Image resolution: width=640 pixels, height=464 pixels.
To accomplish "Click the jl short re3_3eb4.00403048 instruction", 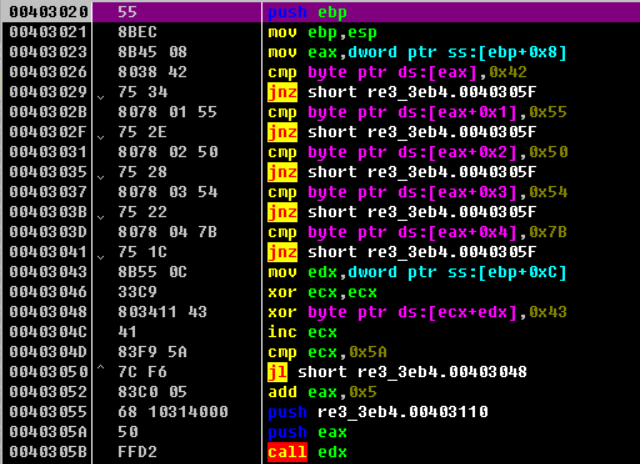I will pos(397,372).
